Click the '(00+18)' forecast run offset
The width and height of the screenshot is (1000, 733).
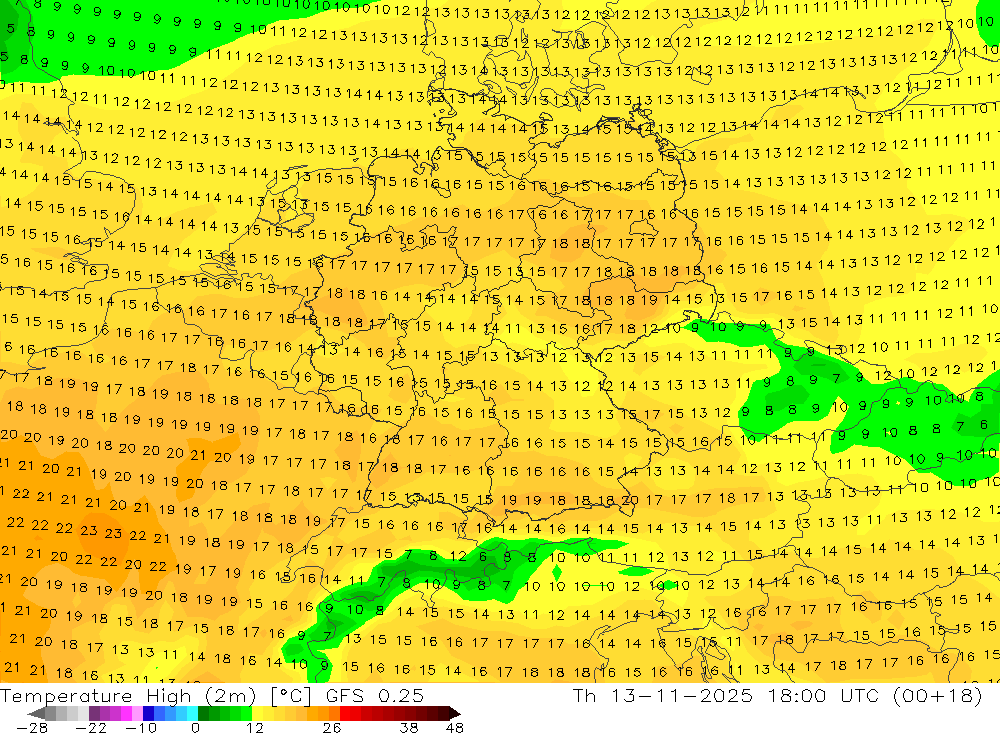click(937, 695)
